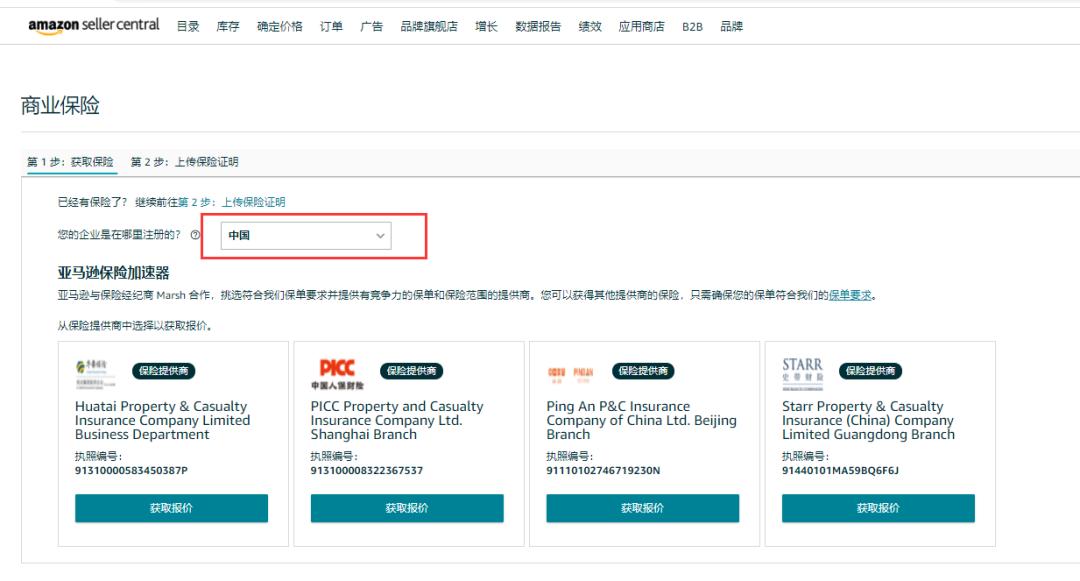
Task: Click the Amazon Seller Central logo
Action: tap(93, 26)
